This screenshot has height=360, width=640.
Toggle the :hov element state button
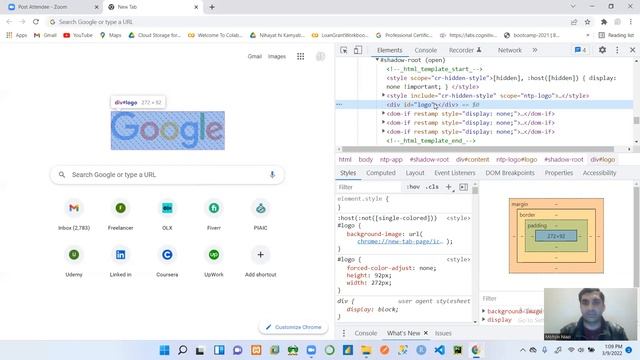[413, 187]
